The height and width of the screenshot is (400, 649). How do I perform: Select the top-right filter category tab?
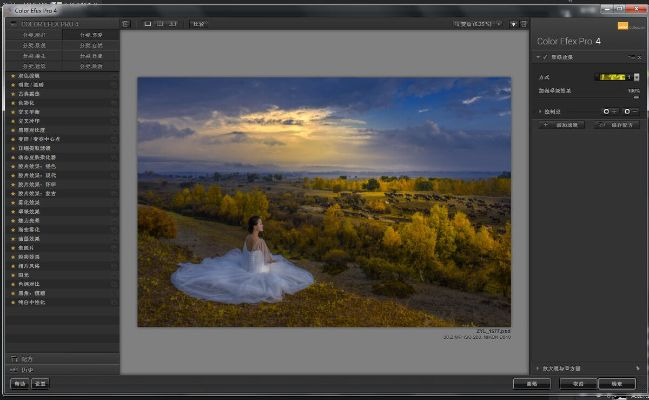pos(90,34)
